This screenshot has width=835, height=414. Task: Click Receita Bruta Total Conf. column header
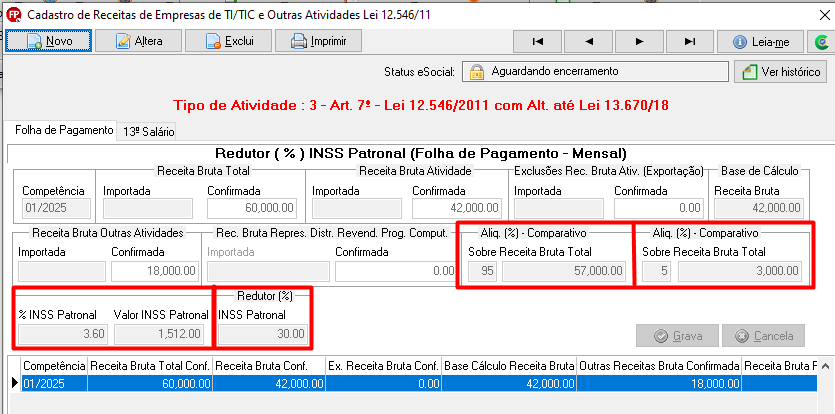click(x=150, y=366)
